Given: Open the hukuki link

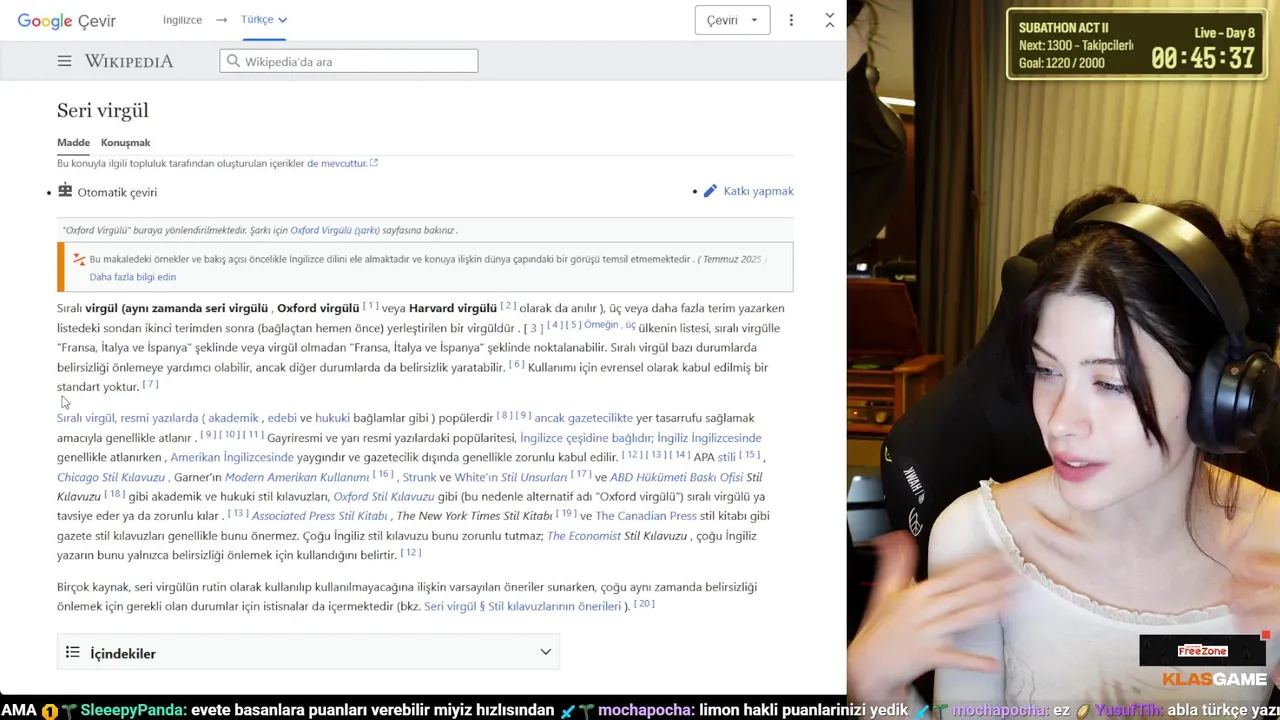Looking at the screenshot, I should click(x=332, y=418).
